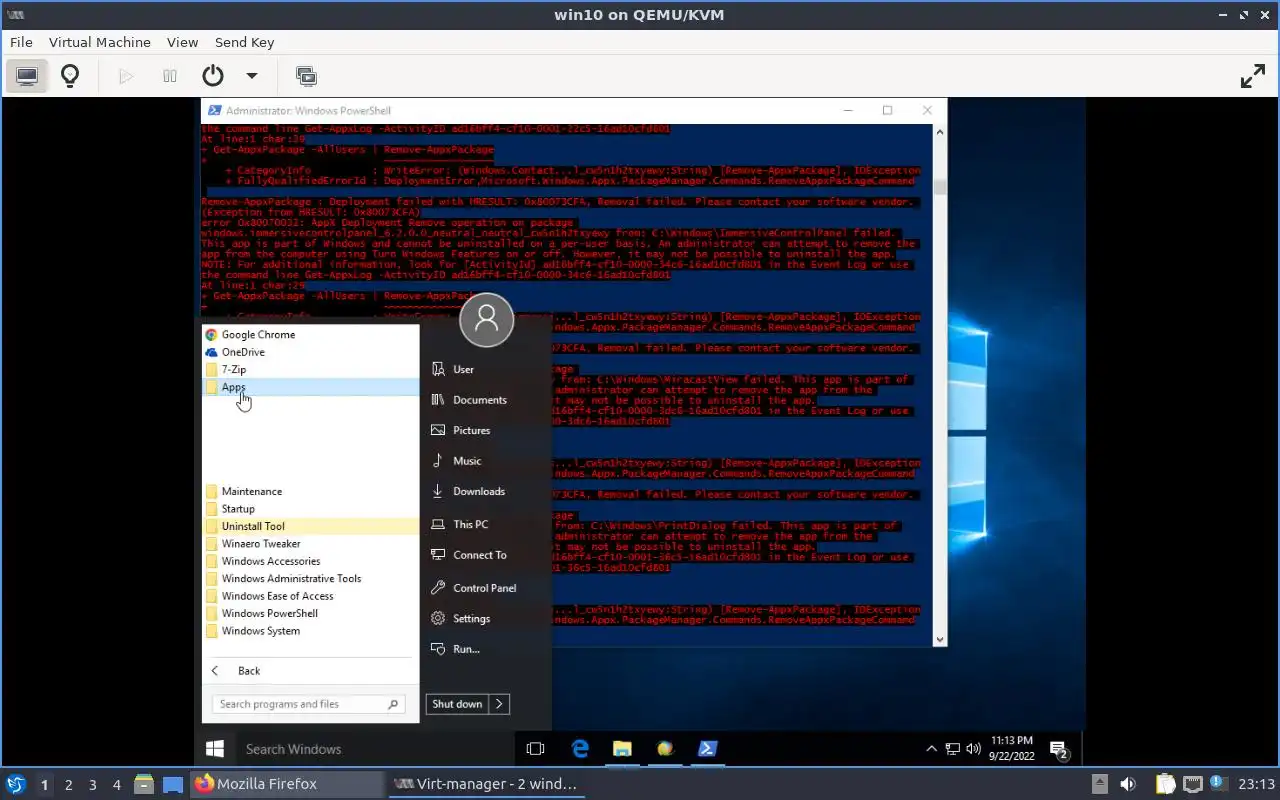Open the User folder link
The height and width of the screenshot is (800, 1280).
point(486,369)
